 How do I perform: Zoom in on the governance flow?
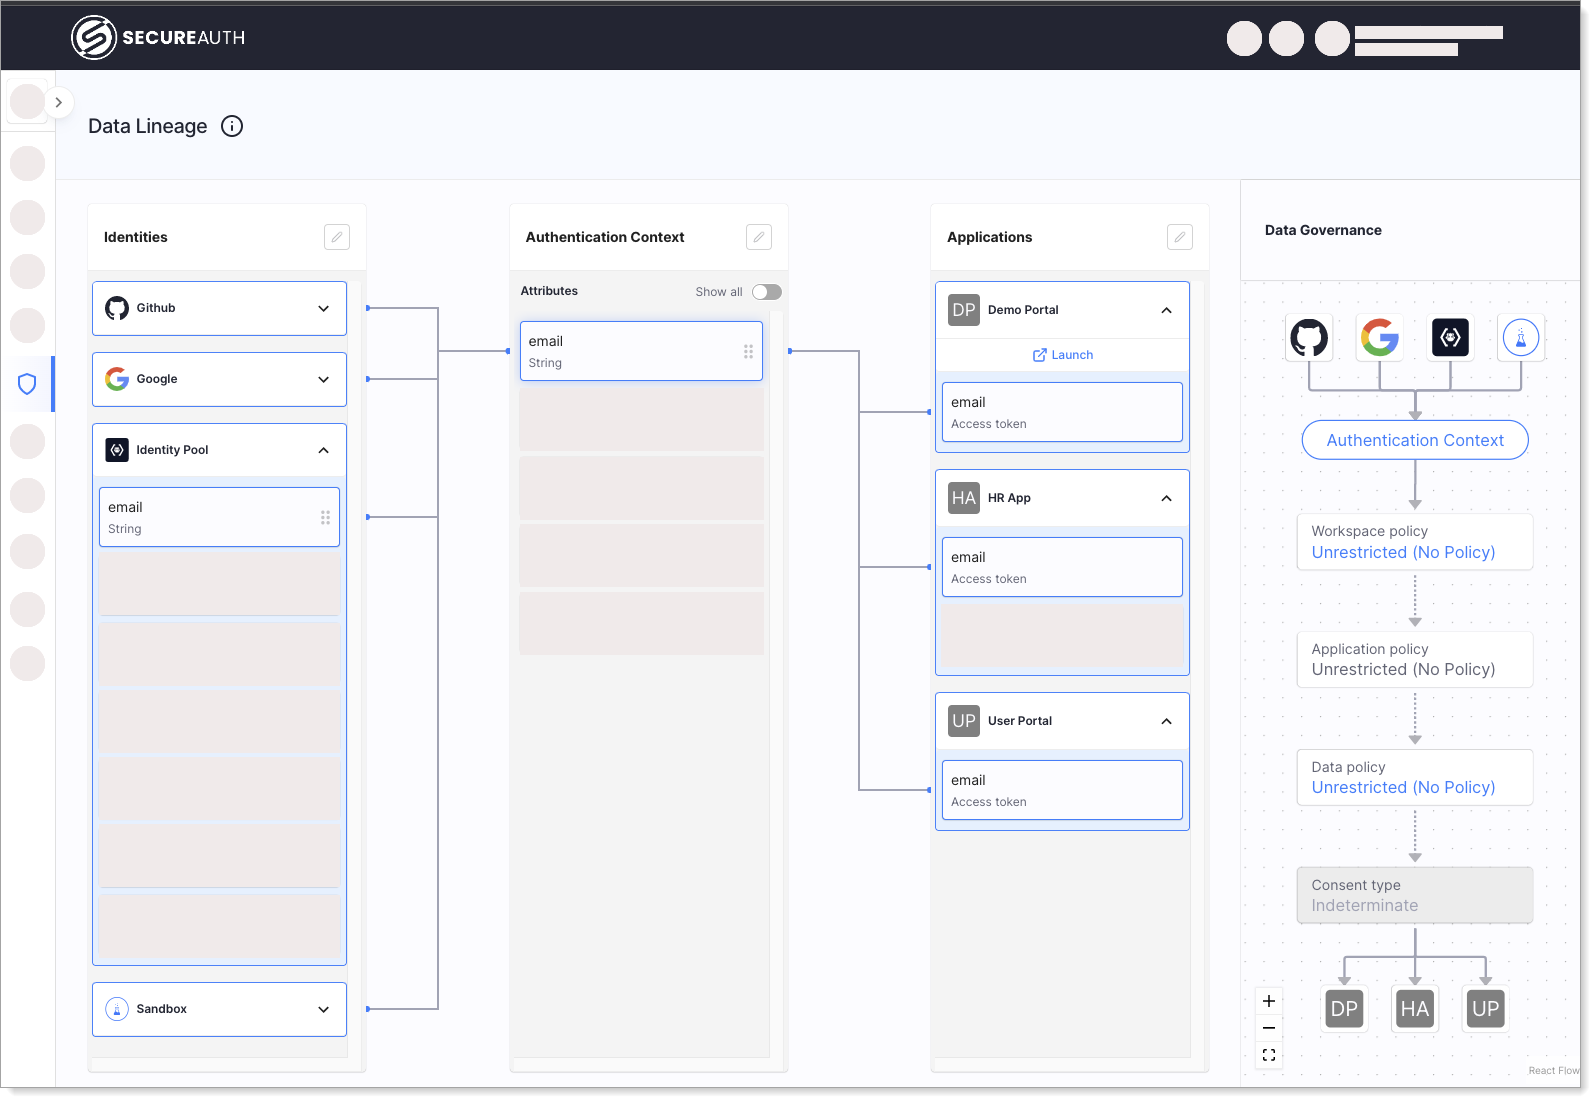tap(1269, 1001)
